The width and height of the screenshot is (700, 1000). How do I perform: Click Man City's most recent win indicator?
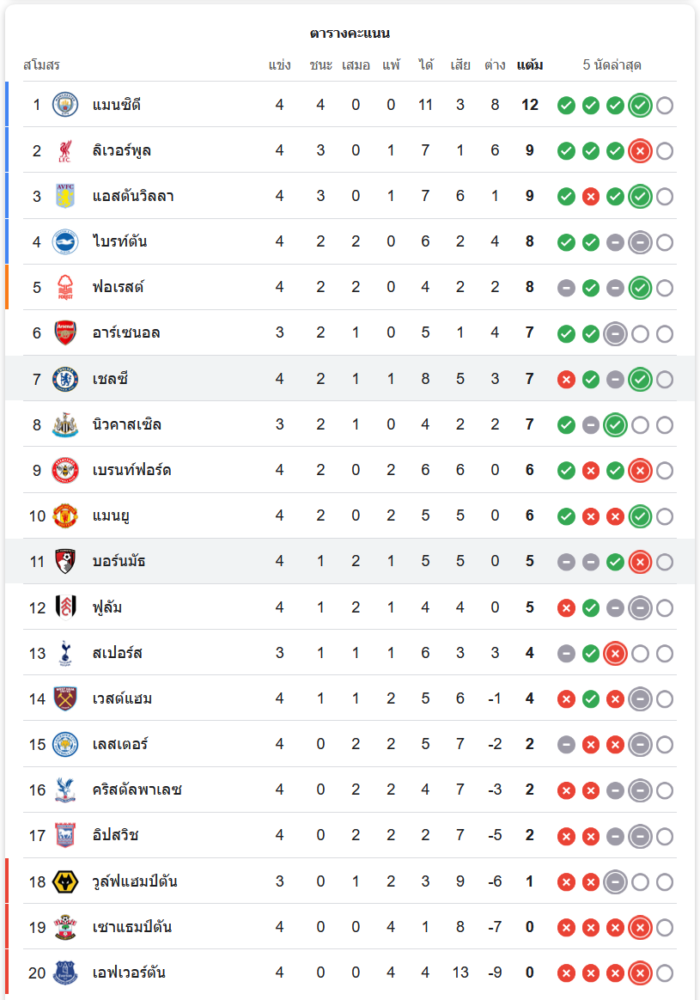640,105
